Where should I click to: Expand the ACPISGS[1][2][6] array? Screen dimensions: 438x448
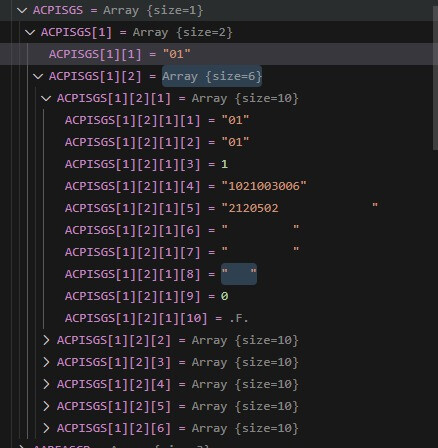pyautogui.click(x=46, y=428)
